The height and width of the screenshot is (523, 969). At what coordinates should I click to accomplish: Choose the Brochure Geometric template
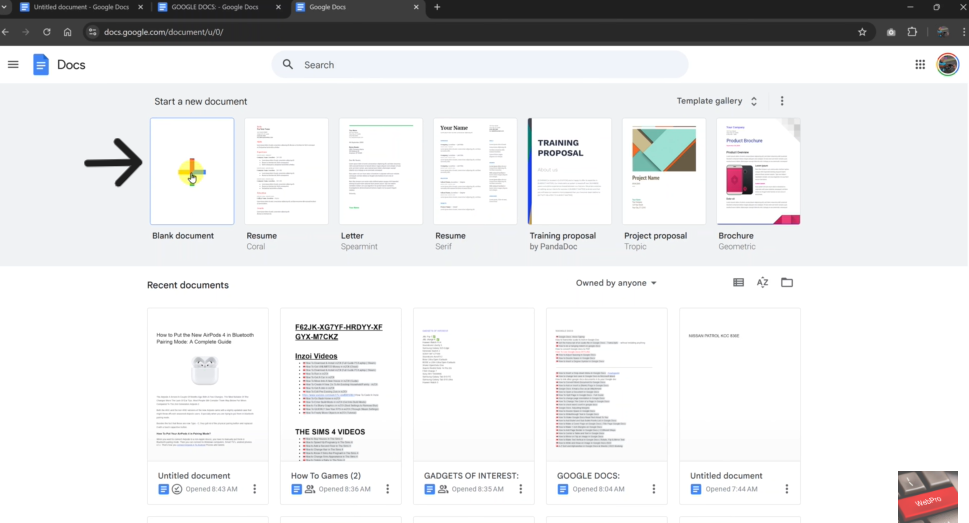tap(758, 171)
